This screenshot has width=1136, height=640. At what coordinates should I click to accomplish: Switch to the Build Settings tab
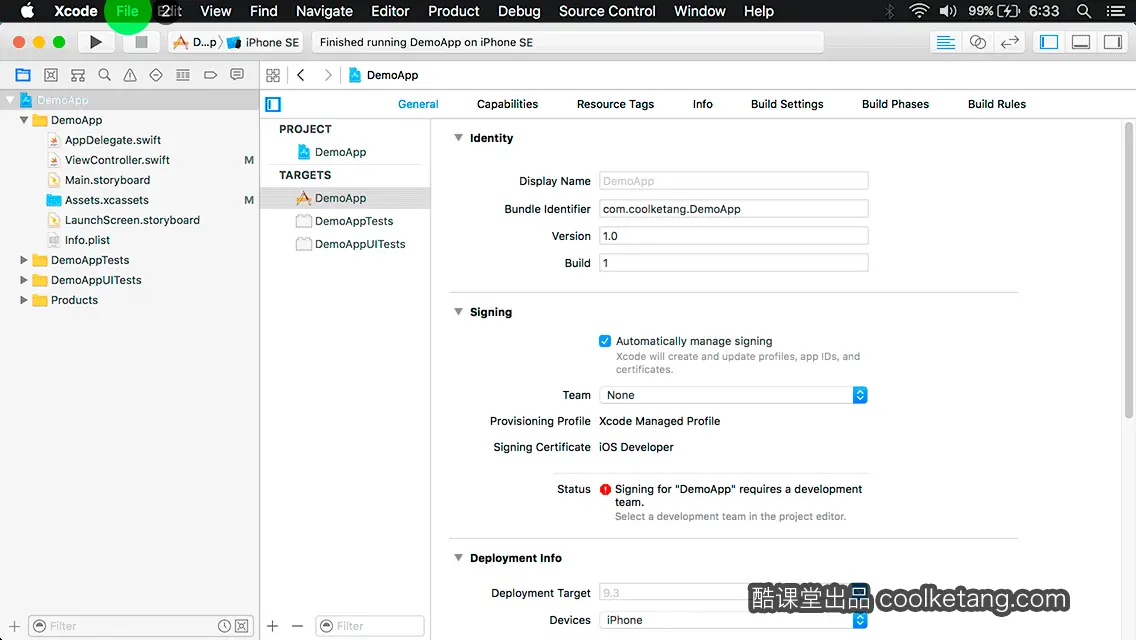point(787,104)
